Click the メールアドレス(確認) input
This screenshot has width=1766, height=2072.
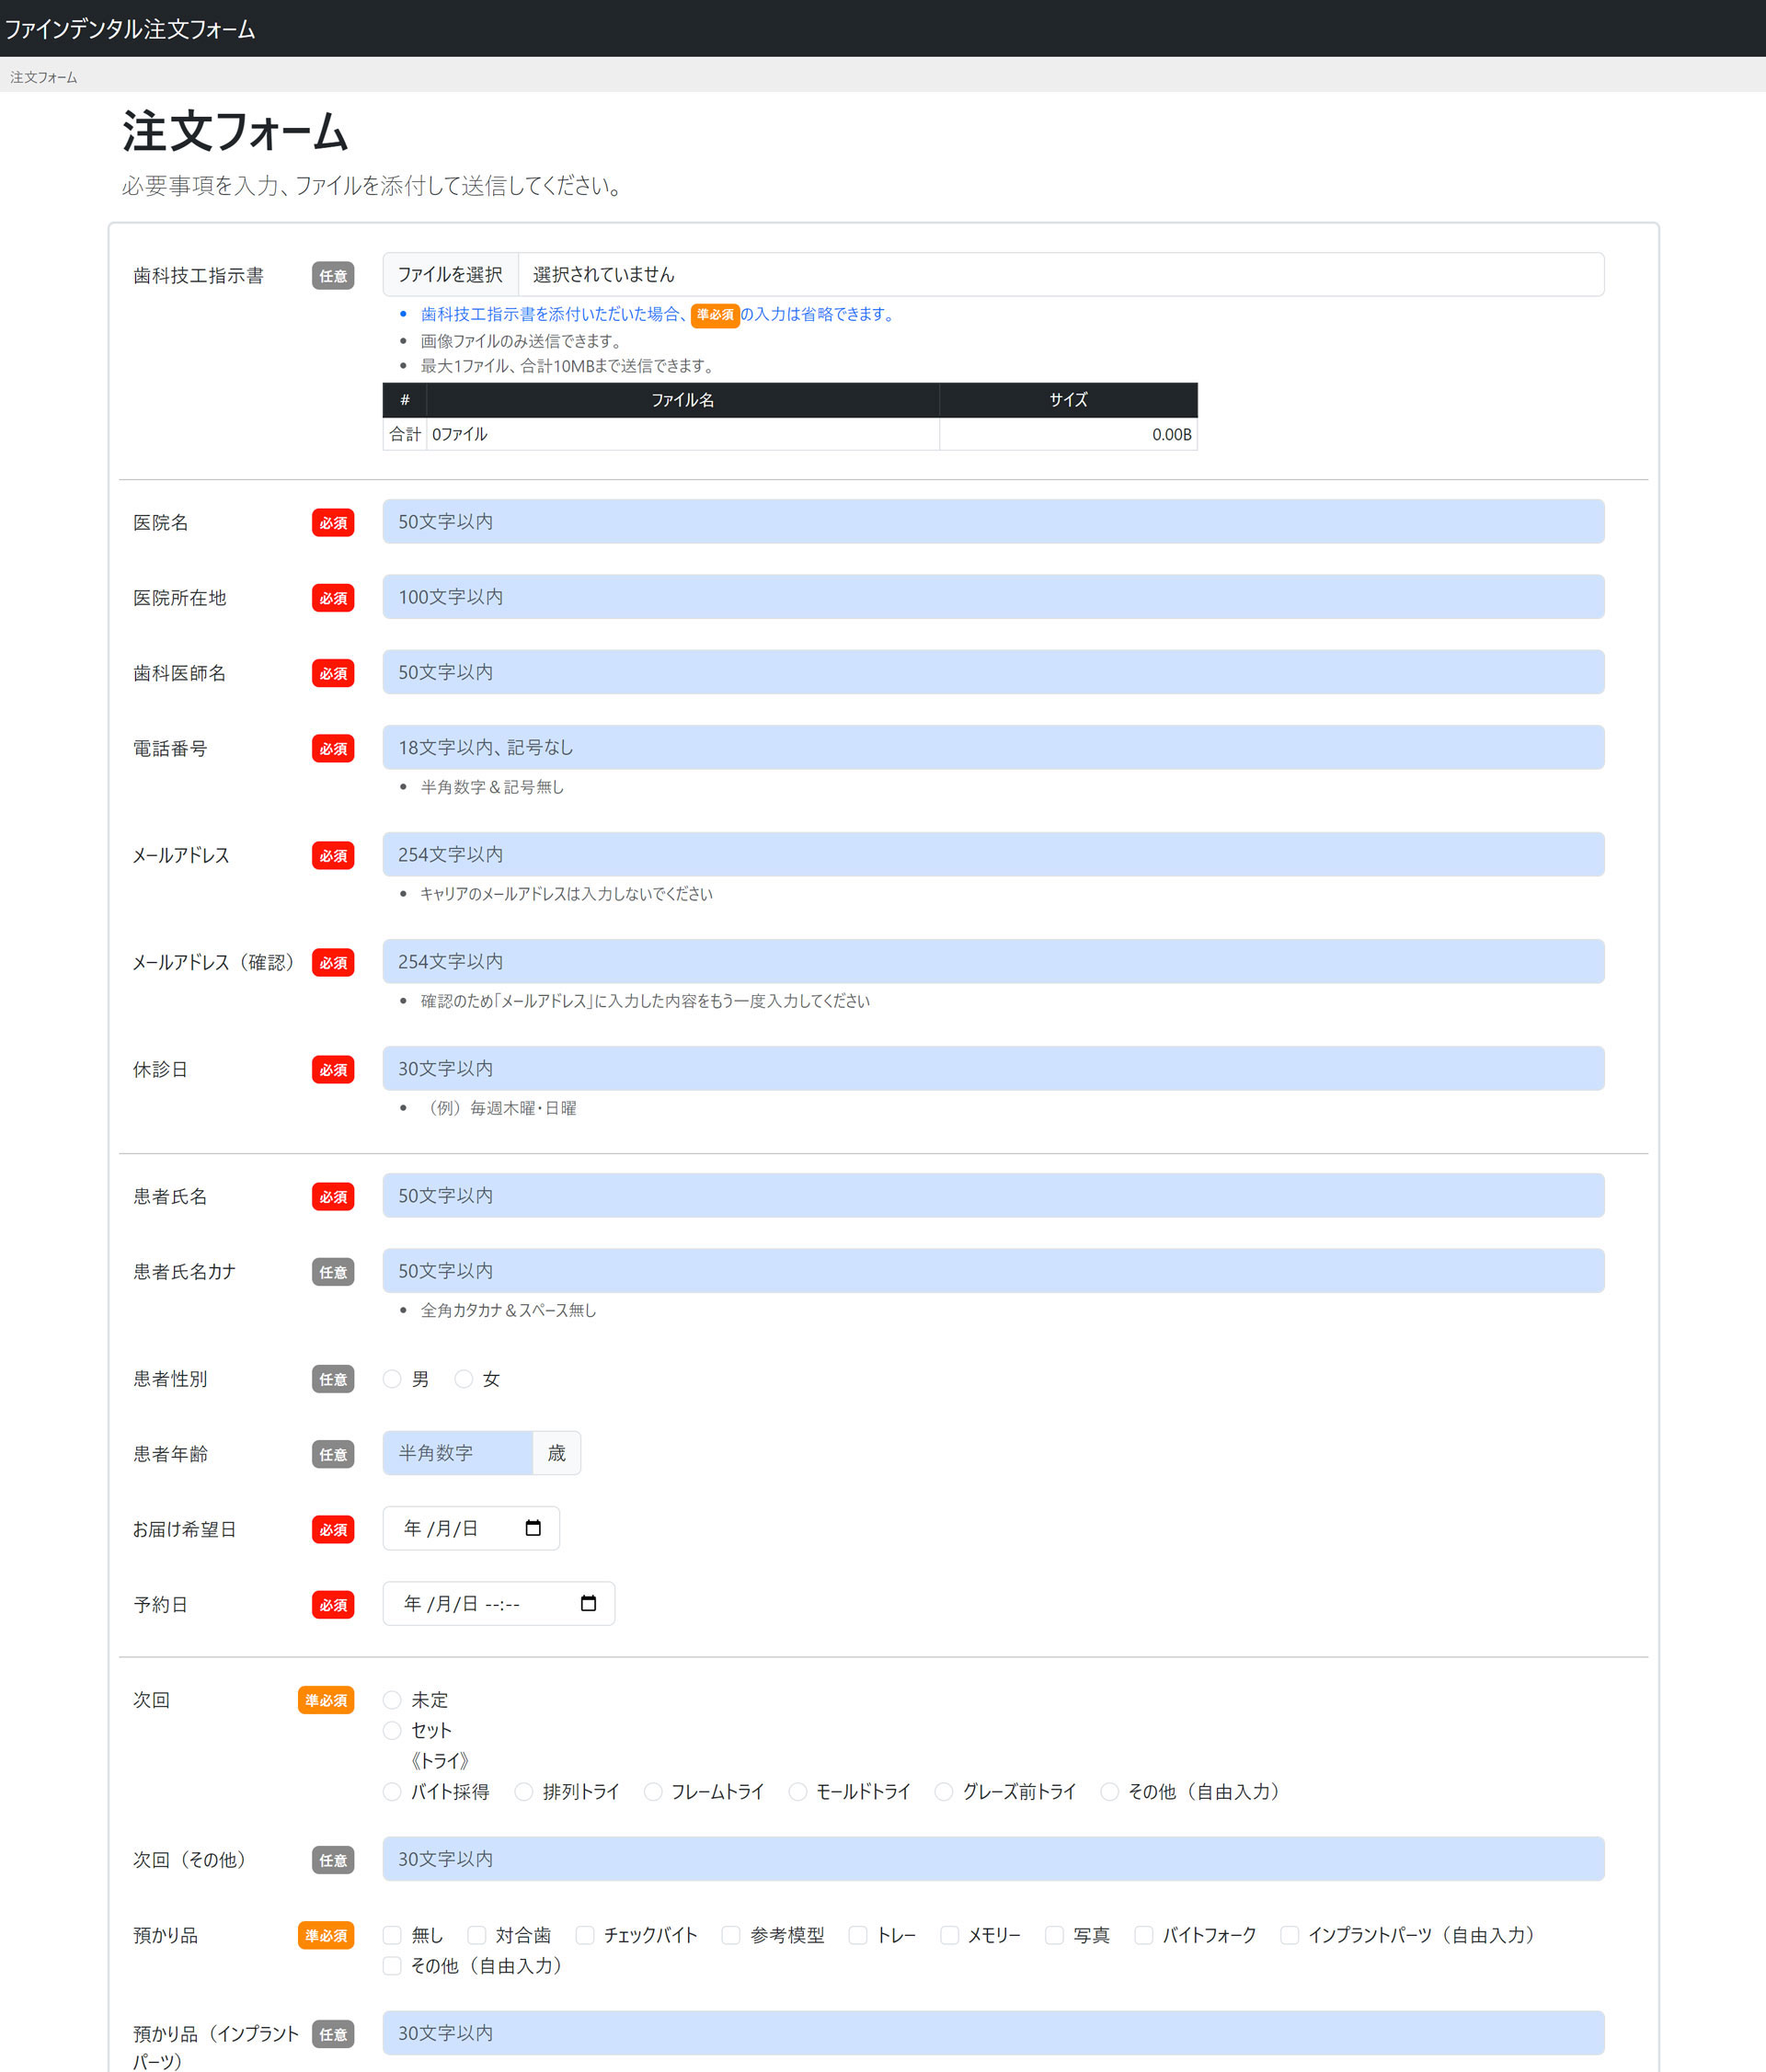(993, 961)
